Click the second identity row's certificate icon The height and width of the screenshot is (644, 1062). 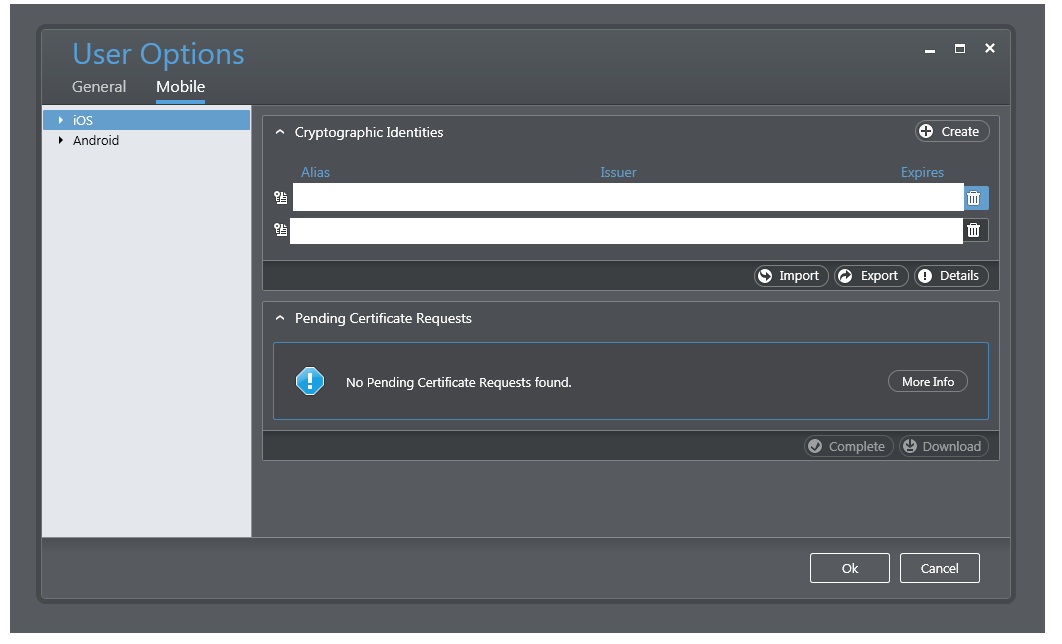[x=280, y=230]
